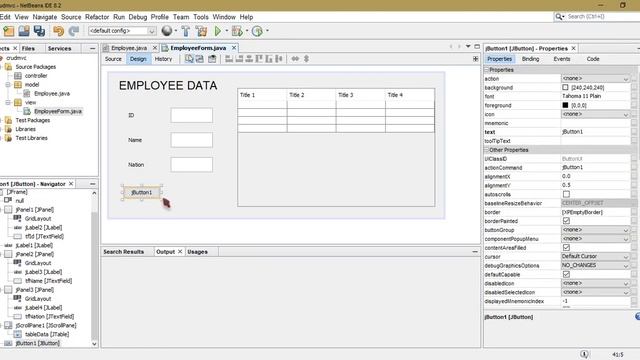Build project with the hammer icon

[186, 31]
